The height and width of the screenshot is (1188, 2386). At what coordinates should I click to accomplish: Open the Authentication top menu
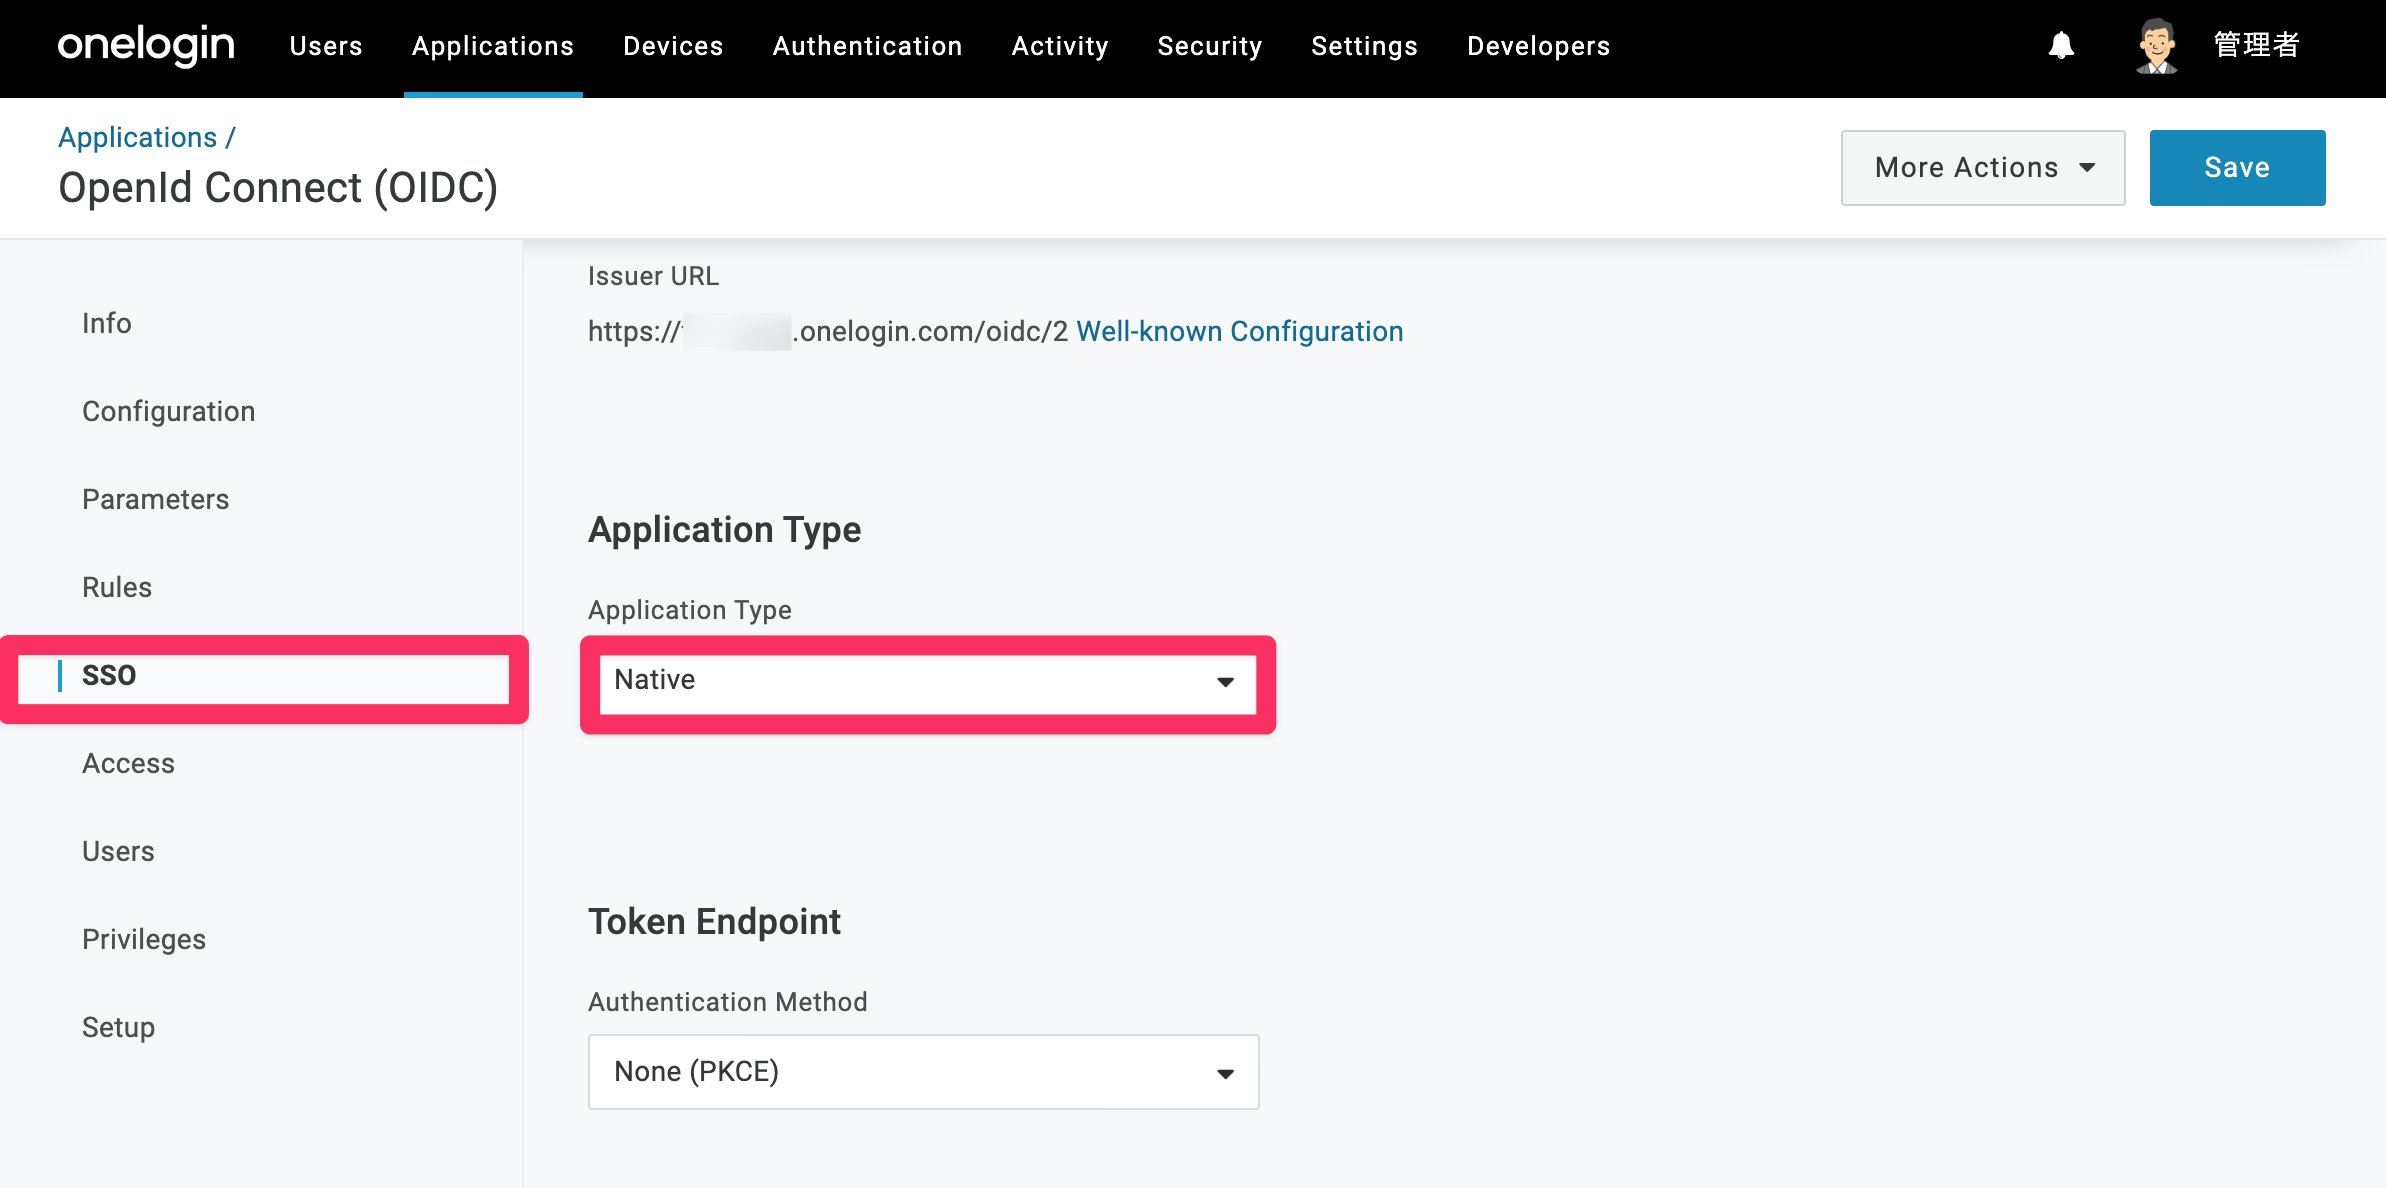(868, 46)
